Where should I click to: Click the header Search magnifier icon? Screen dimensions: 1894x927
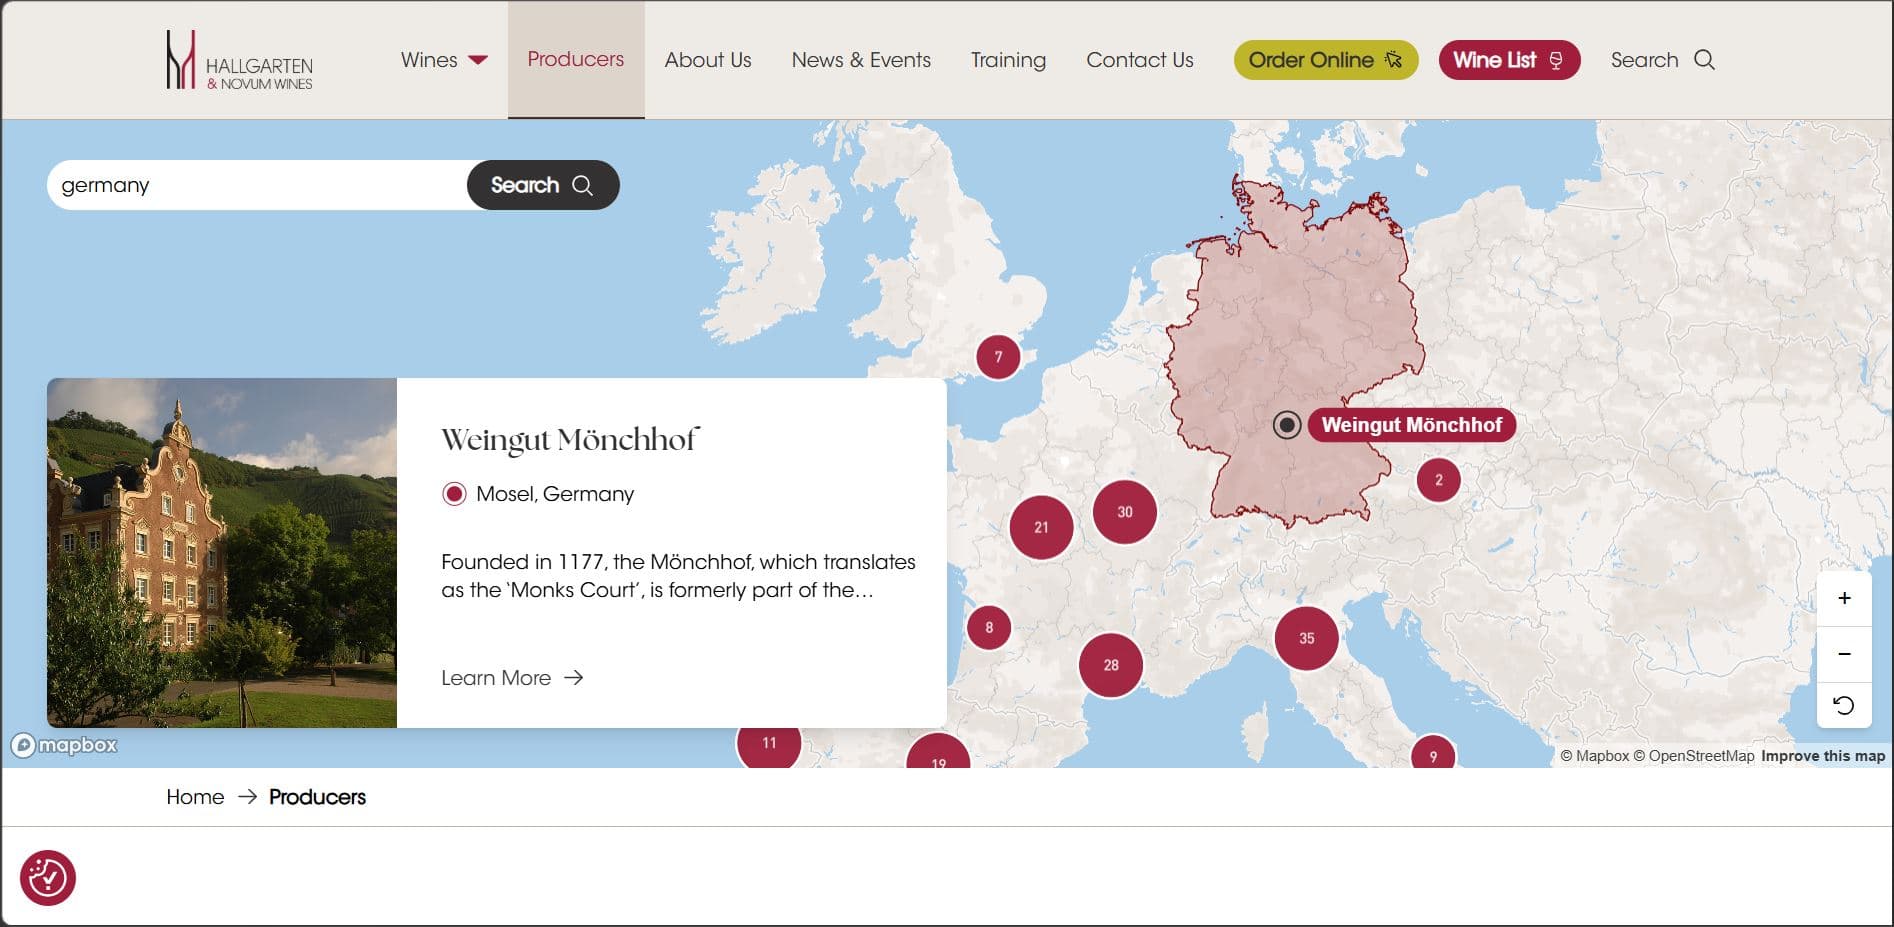pos(1705,60)
